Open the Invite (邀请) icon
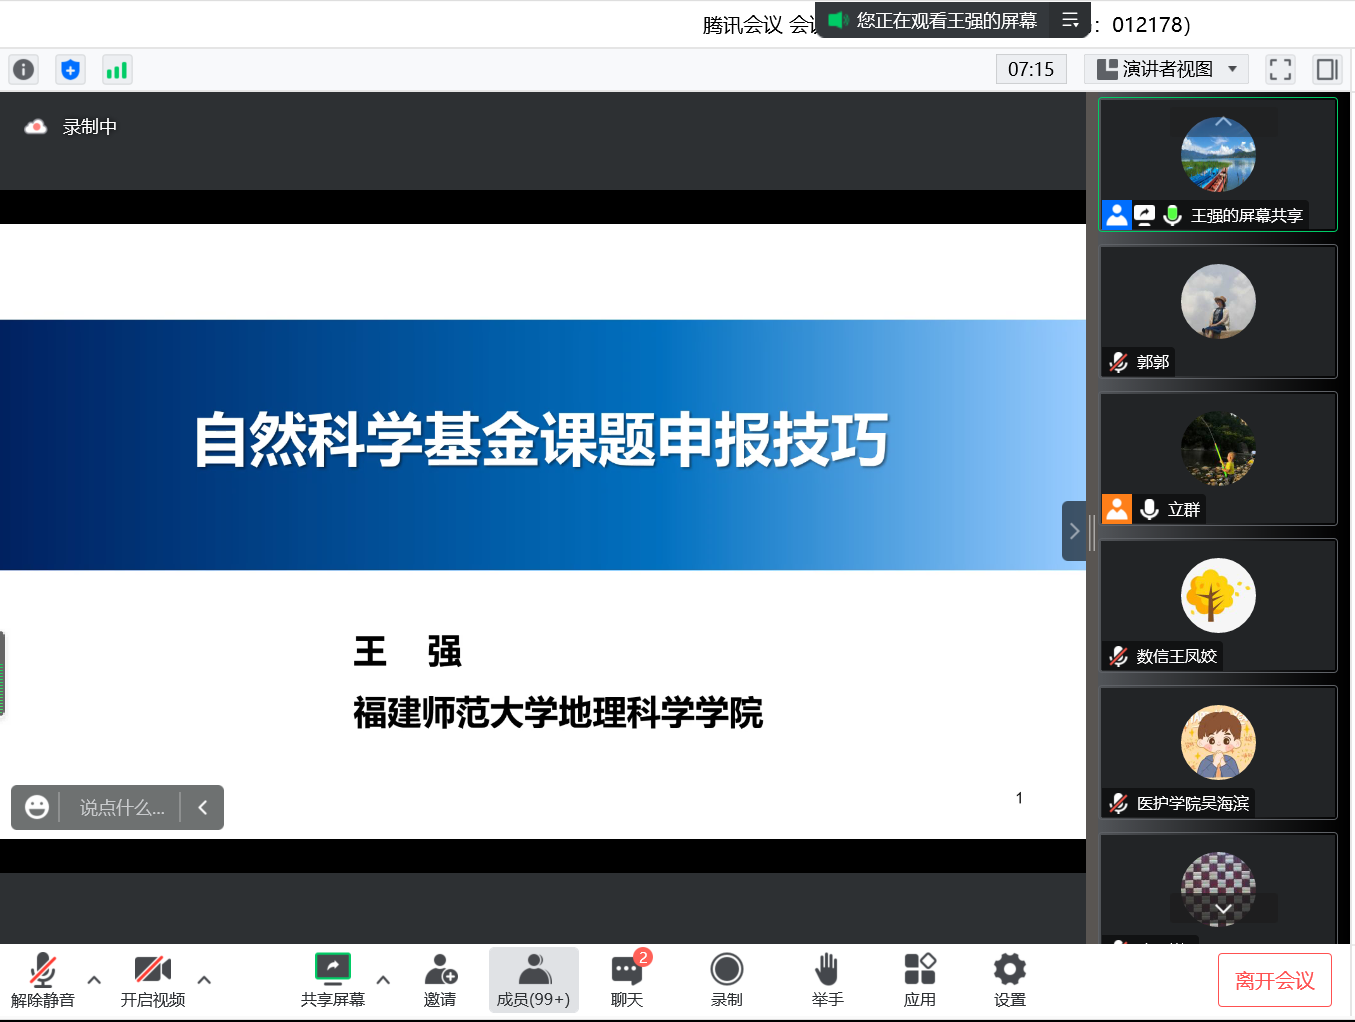Screen dimensions: 1355x1022 click(440, 979)
